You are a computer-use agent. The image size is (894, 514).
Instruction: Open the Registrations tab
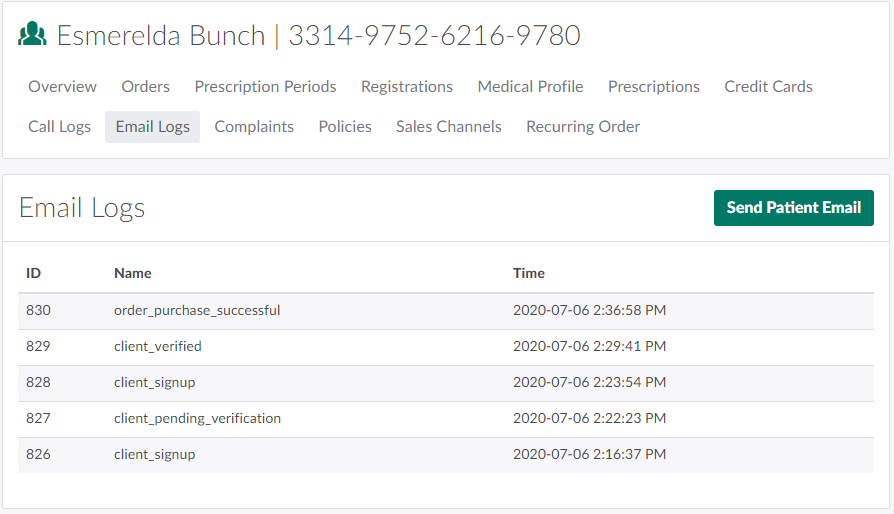(407, 87)
